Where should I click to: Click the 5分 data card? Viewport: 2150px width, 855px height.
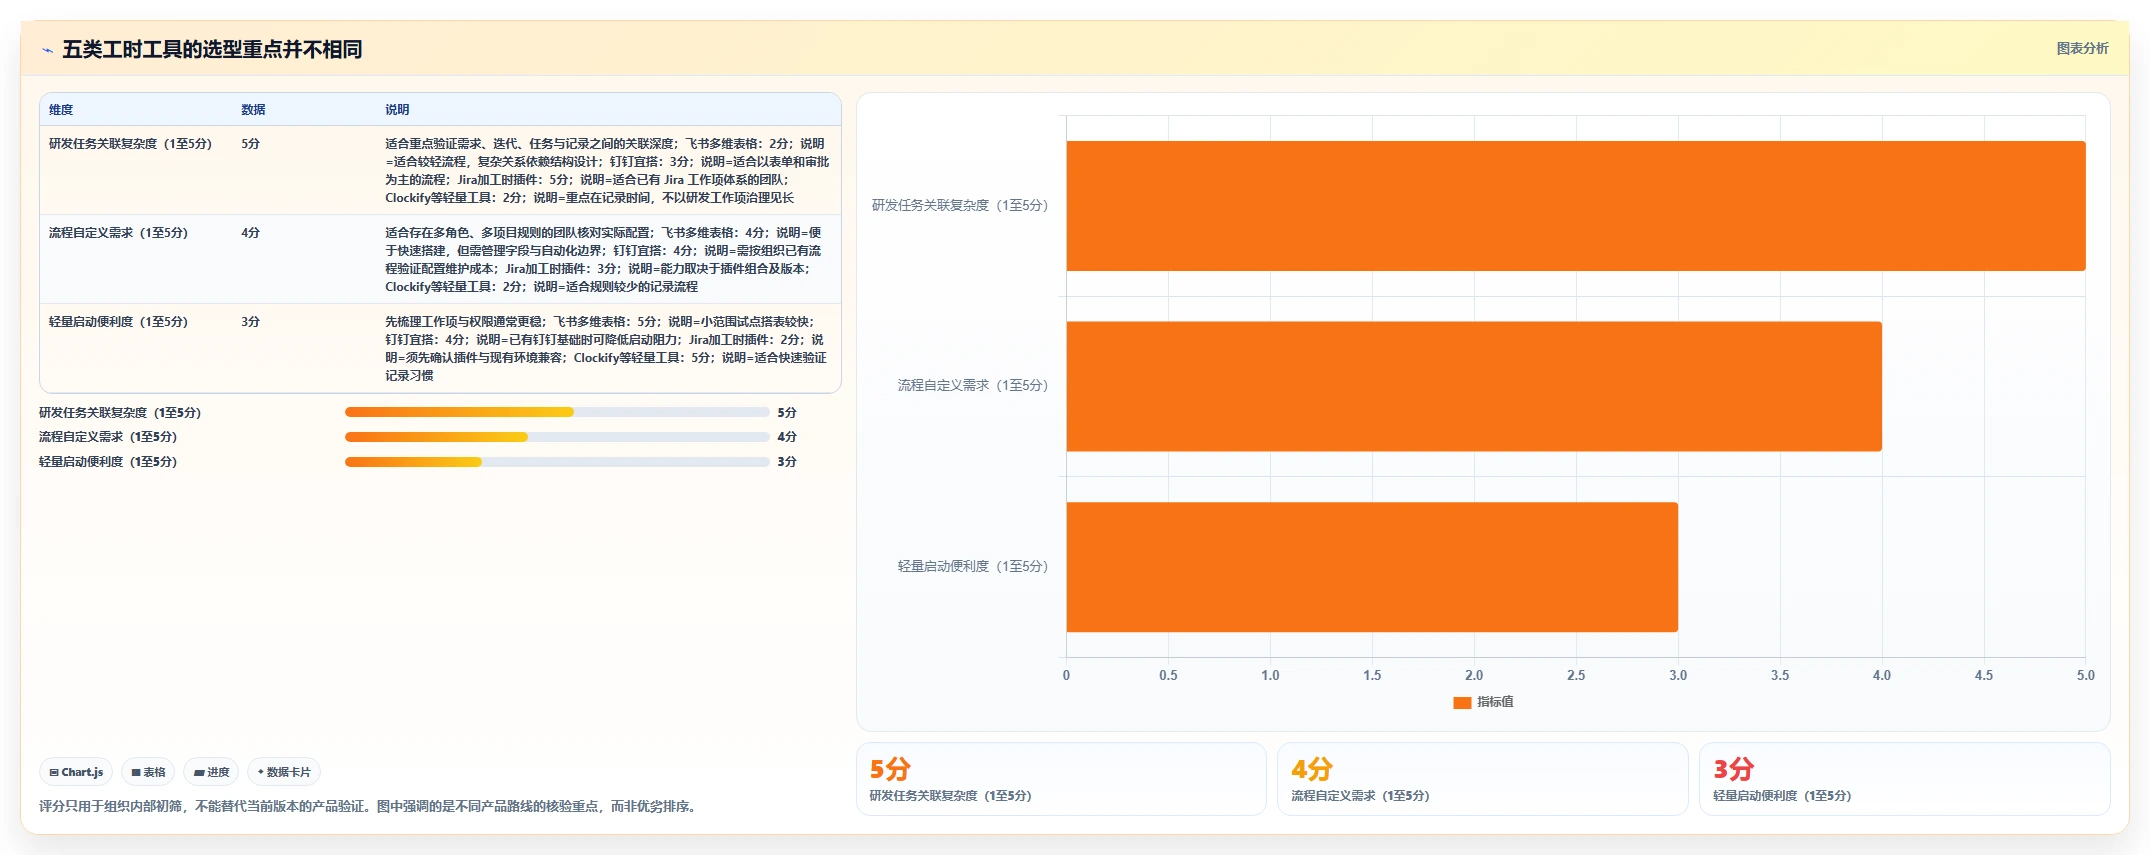1061,779
